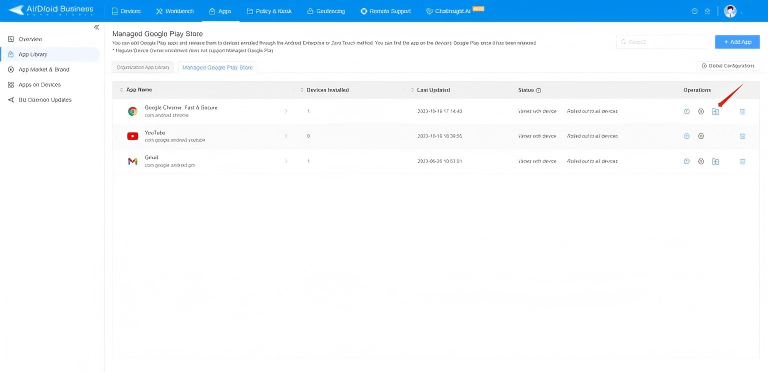
Task: Expand the Google Chrome row chevron
Action: point(286,111)
